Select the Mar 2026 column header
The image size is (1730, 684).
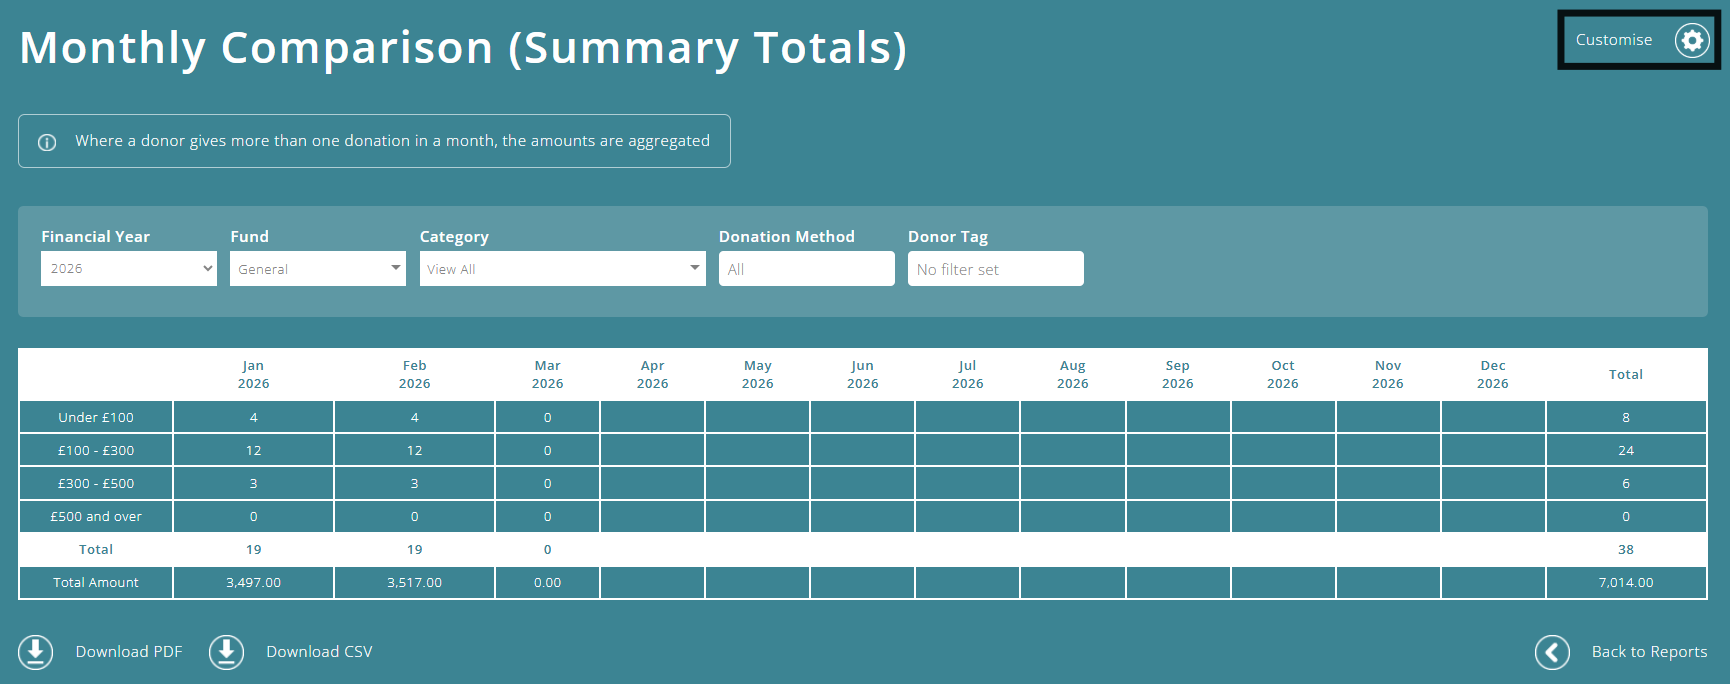547,374
